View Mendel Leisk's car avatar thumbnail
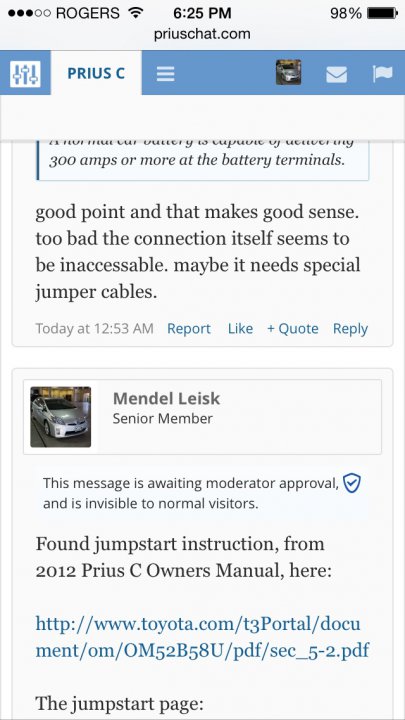Viewport: 405px width, 720px height. coord(61,417)
